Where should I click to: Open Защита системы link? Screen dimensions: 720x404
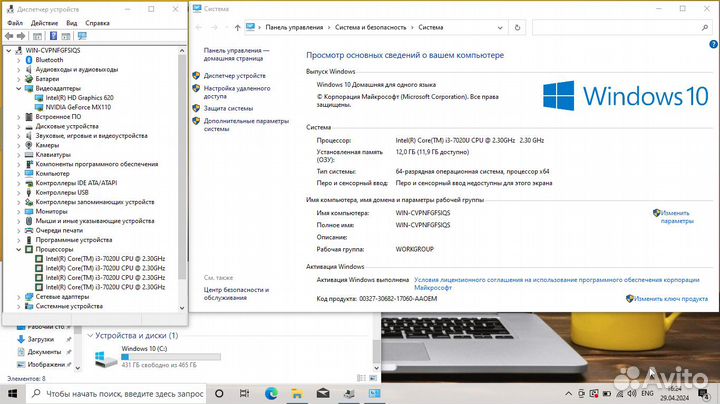pyautogui.click(x=228, y=108)
